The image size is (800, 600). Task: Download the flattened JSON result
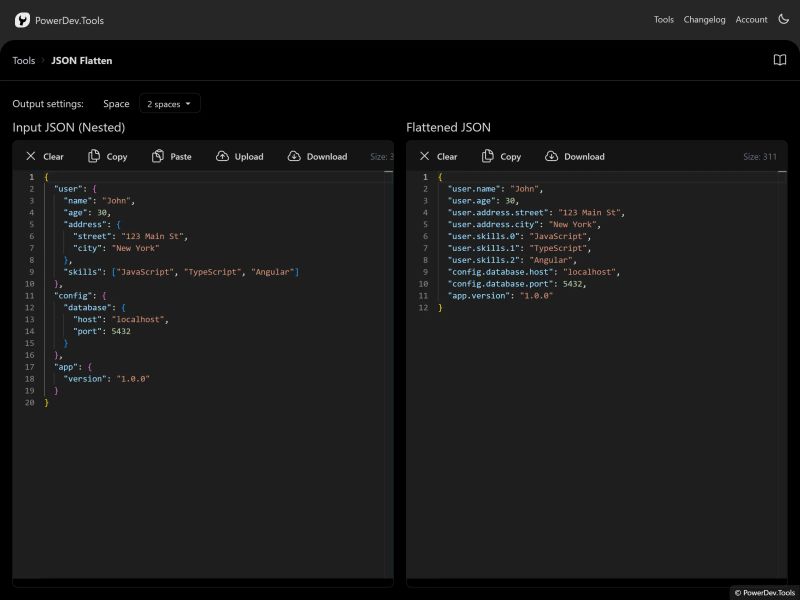574,156
